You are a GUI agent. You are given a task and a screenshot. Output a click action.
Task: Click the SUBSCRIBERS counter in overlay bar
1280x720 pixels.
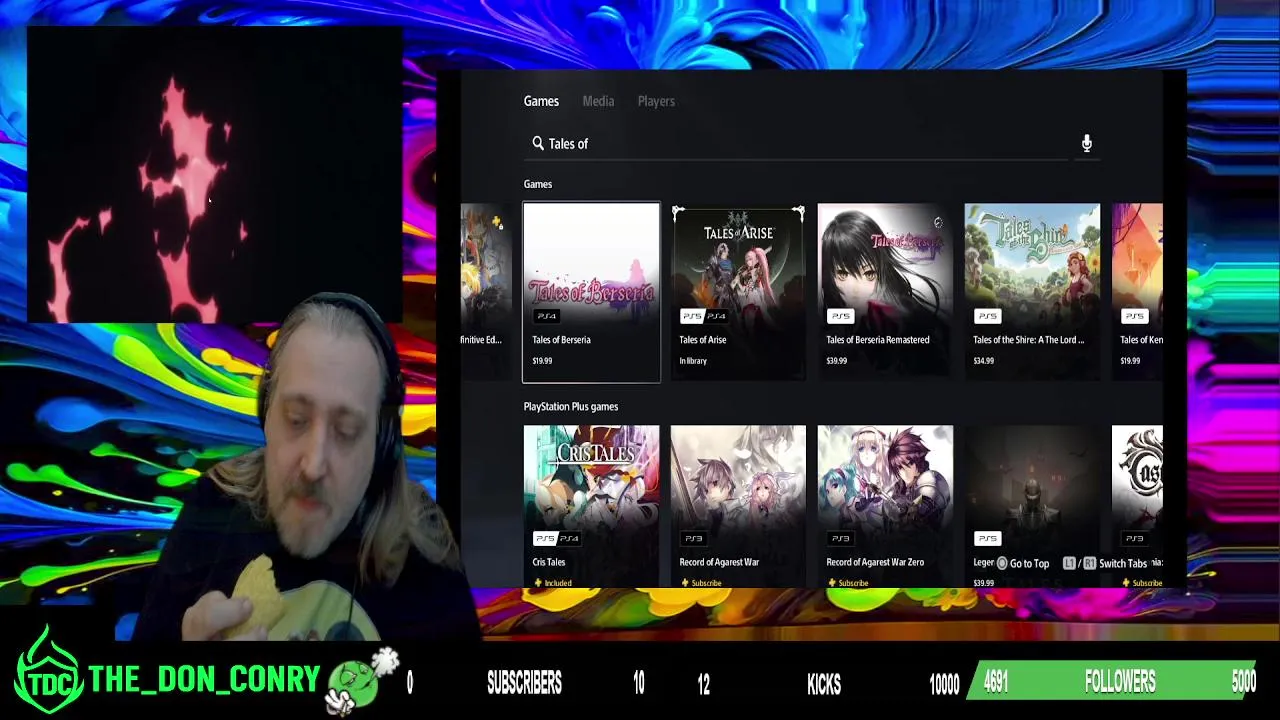point(524,683)
